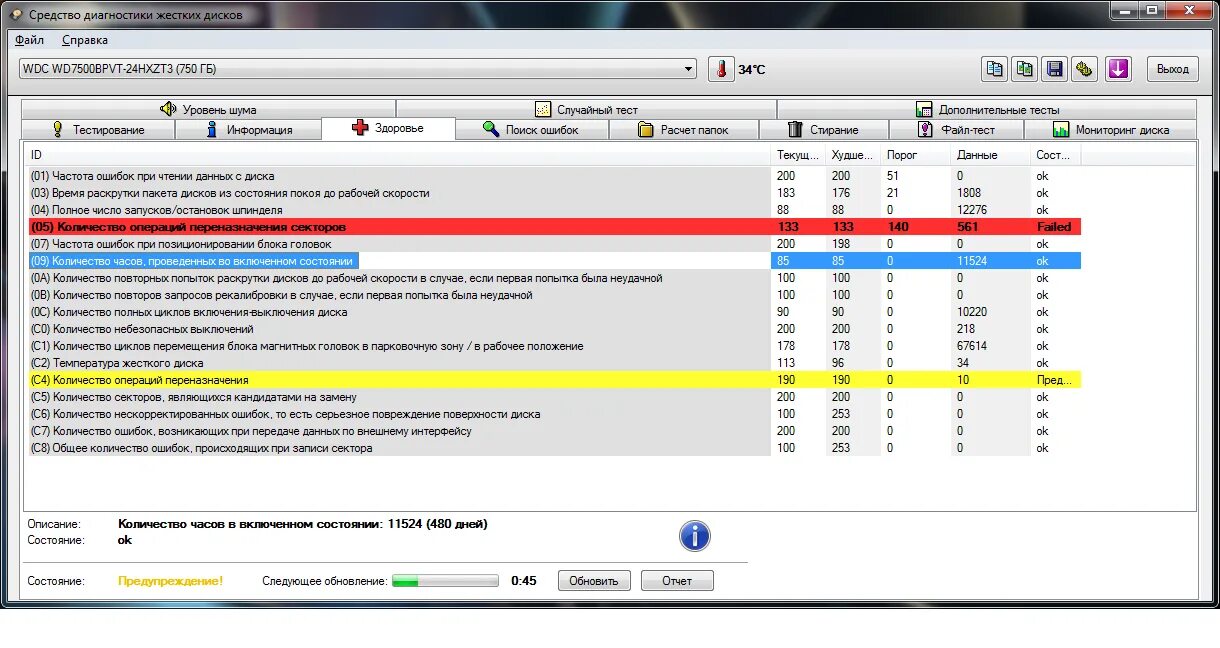Select row (C7) ошибок по внешнему интерфейсу

(554, 431)
